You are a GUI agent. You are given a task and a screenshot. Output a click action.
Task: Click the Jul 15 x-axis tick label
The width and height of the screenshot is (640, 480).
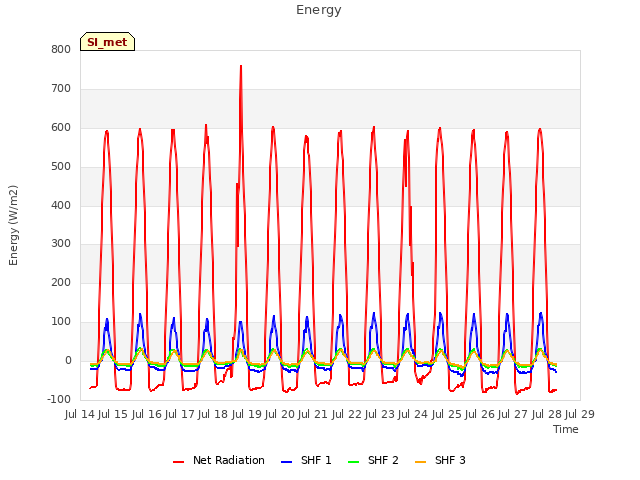(113, 414)
